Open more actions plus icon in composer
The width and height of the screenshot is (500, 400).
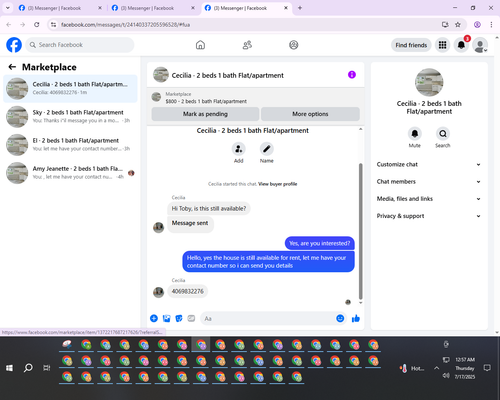pyautogui.click(x=154, y=318)
